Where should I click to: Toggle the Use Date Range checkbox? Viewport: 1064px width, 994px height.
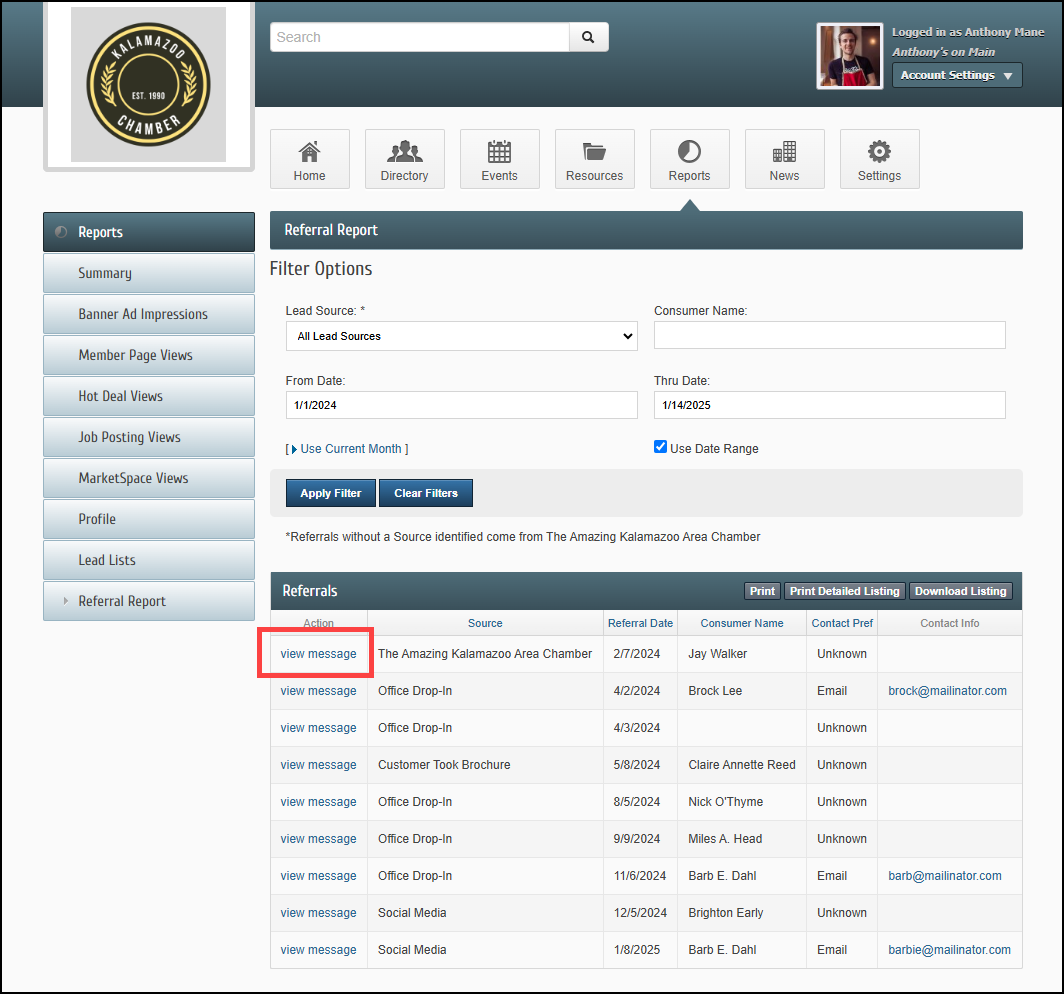pyautogui.click(x=660, y=447)
